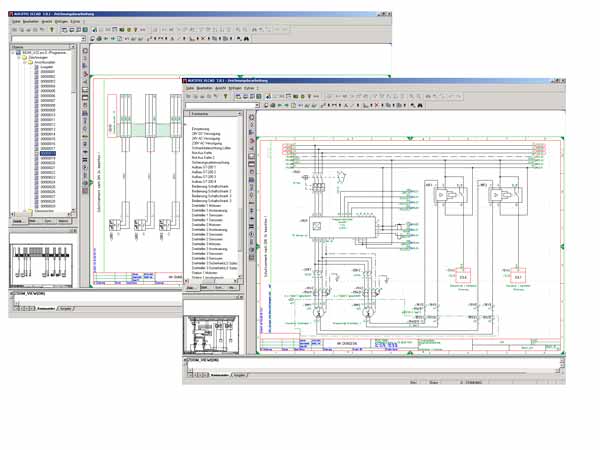Open combo box arrow in front toolbar
The width and height of the screenshot is (600, 450).
click(257, 105)
